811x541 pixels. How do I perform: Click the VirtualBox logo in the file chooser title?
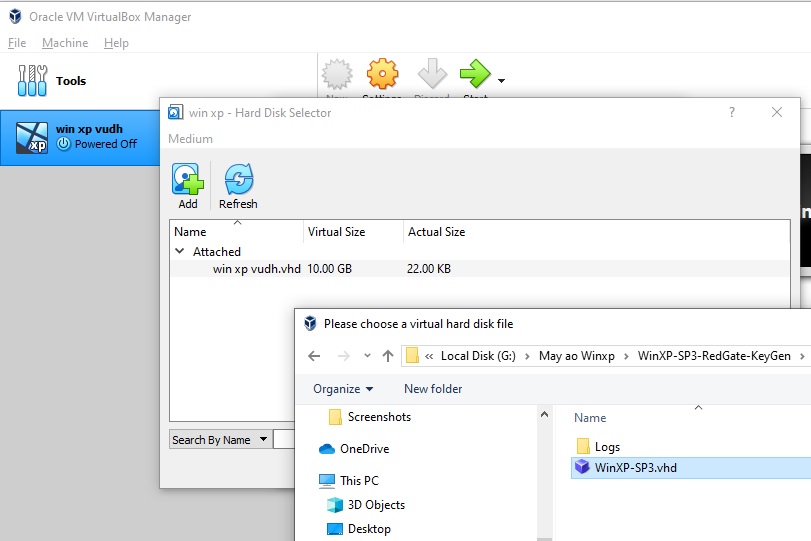click(x=310, y=323)
